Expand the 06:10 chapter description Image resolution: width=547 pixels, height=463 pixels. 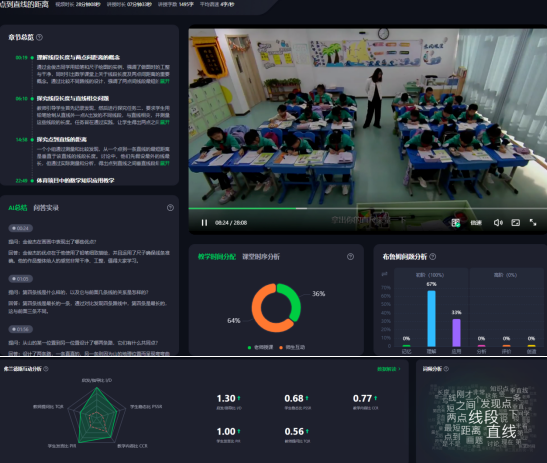click(x=165, y=122)
